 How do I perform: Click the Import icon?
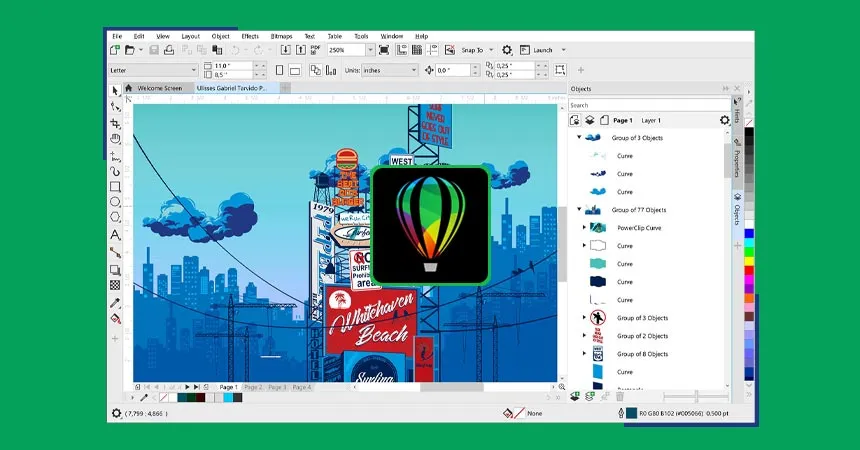pos(286,50)
